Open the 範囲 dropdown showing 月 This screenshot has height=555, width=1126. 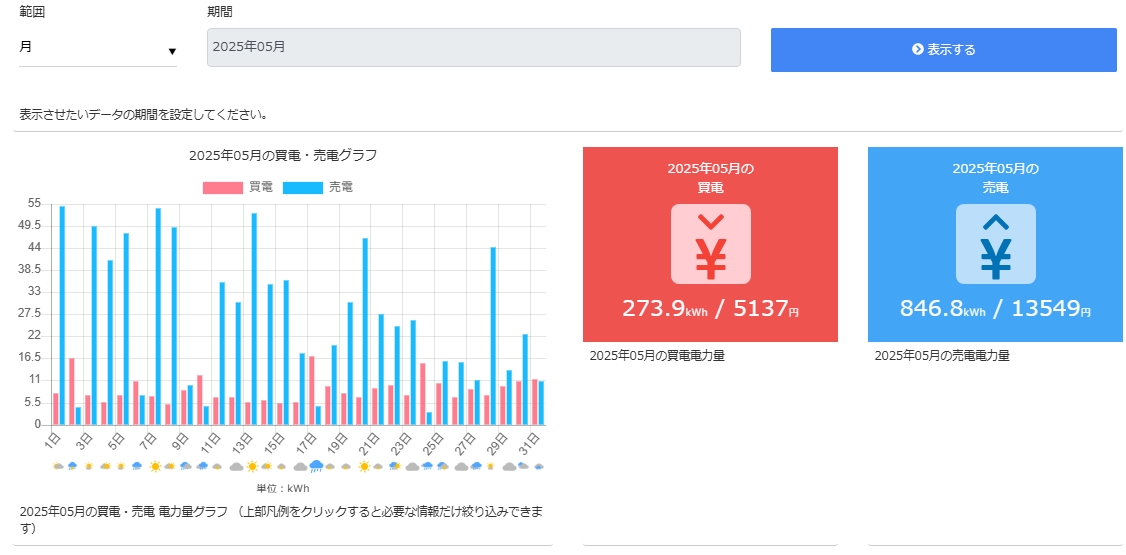click(98, 48)
